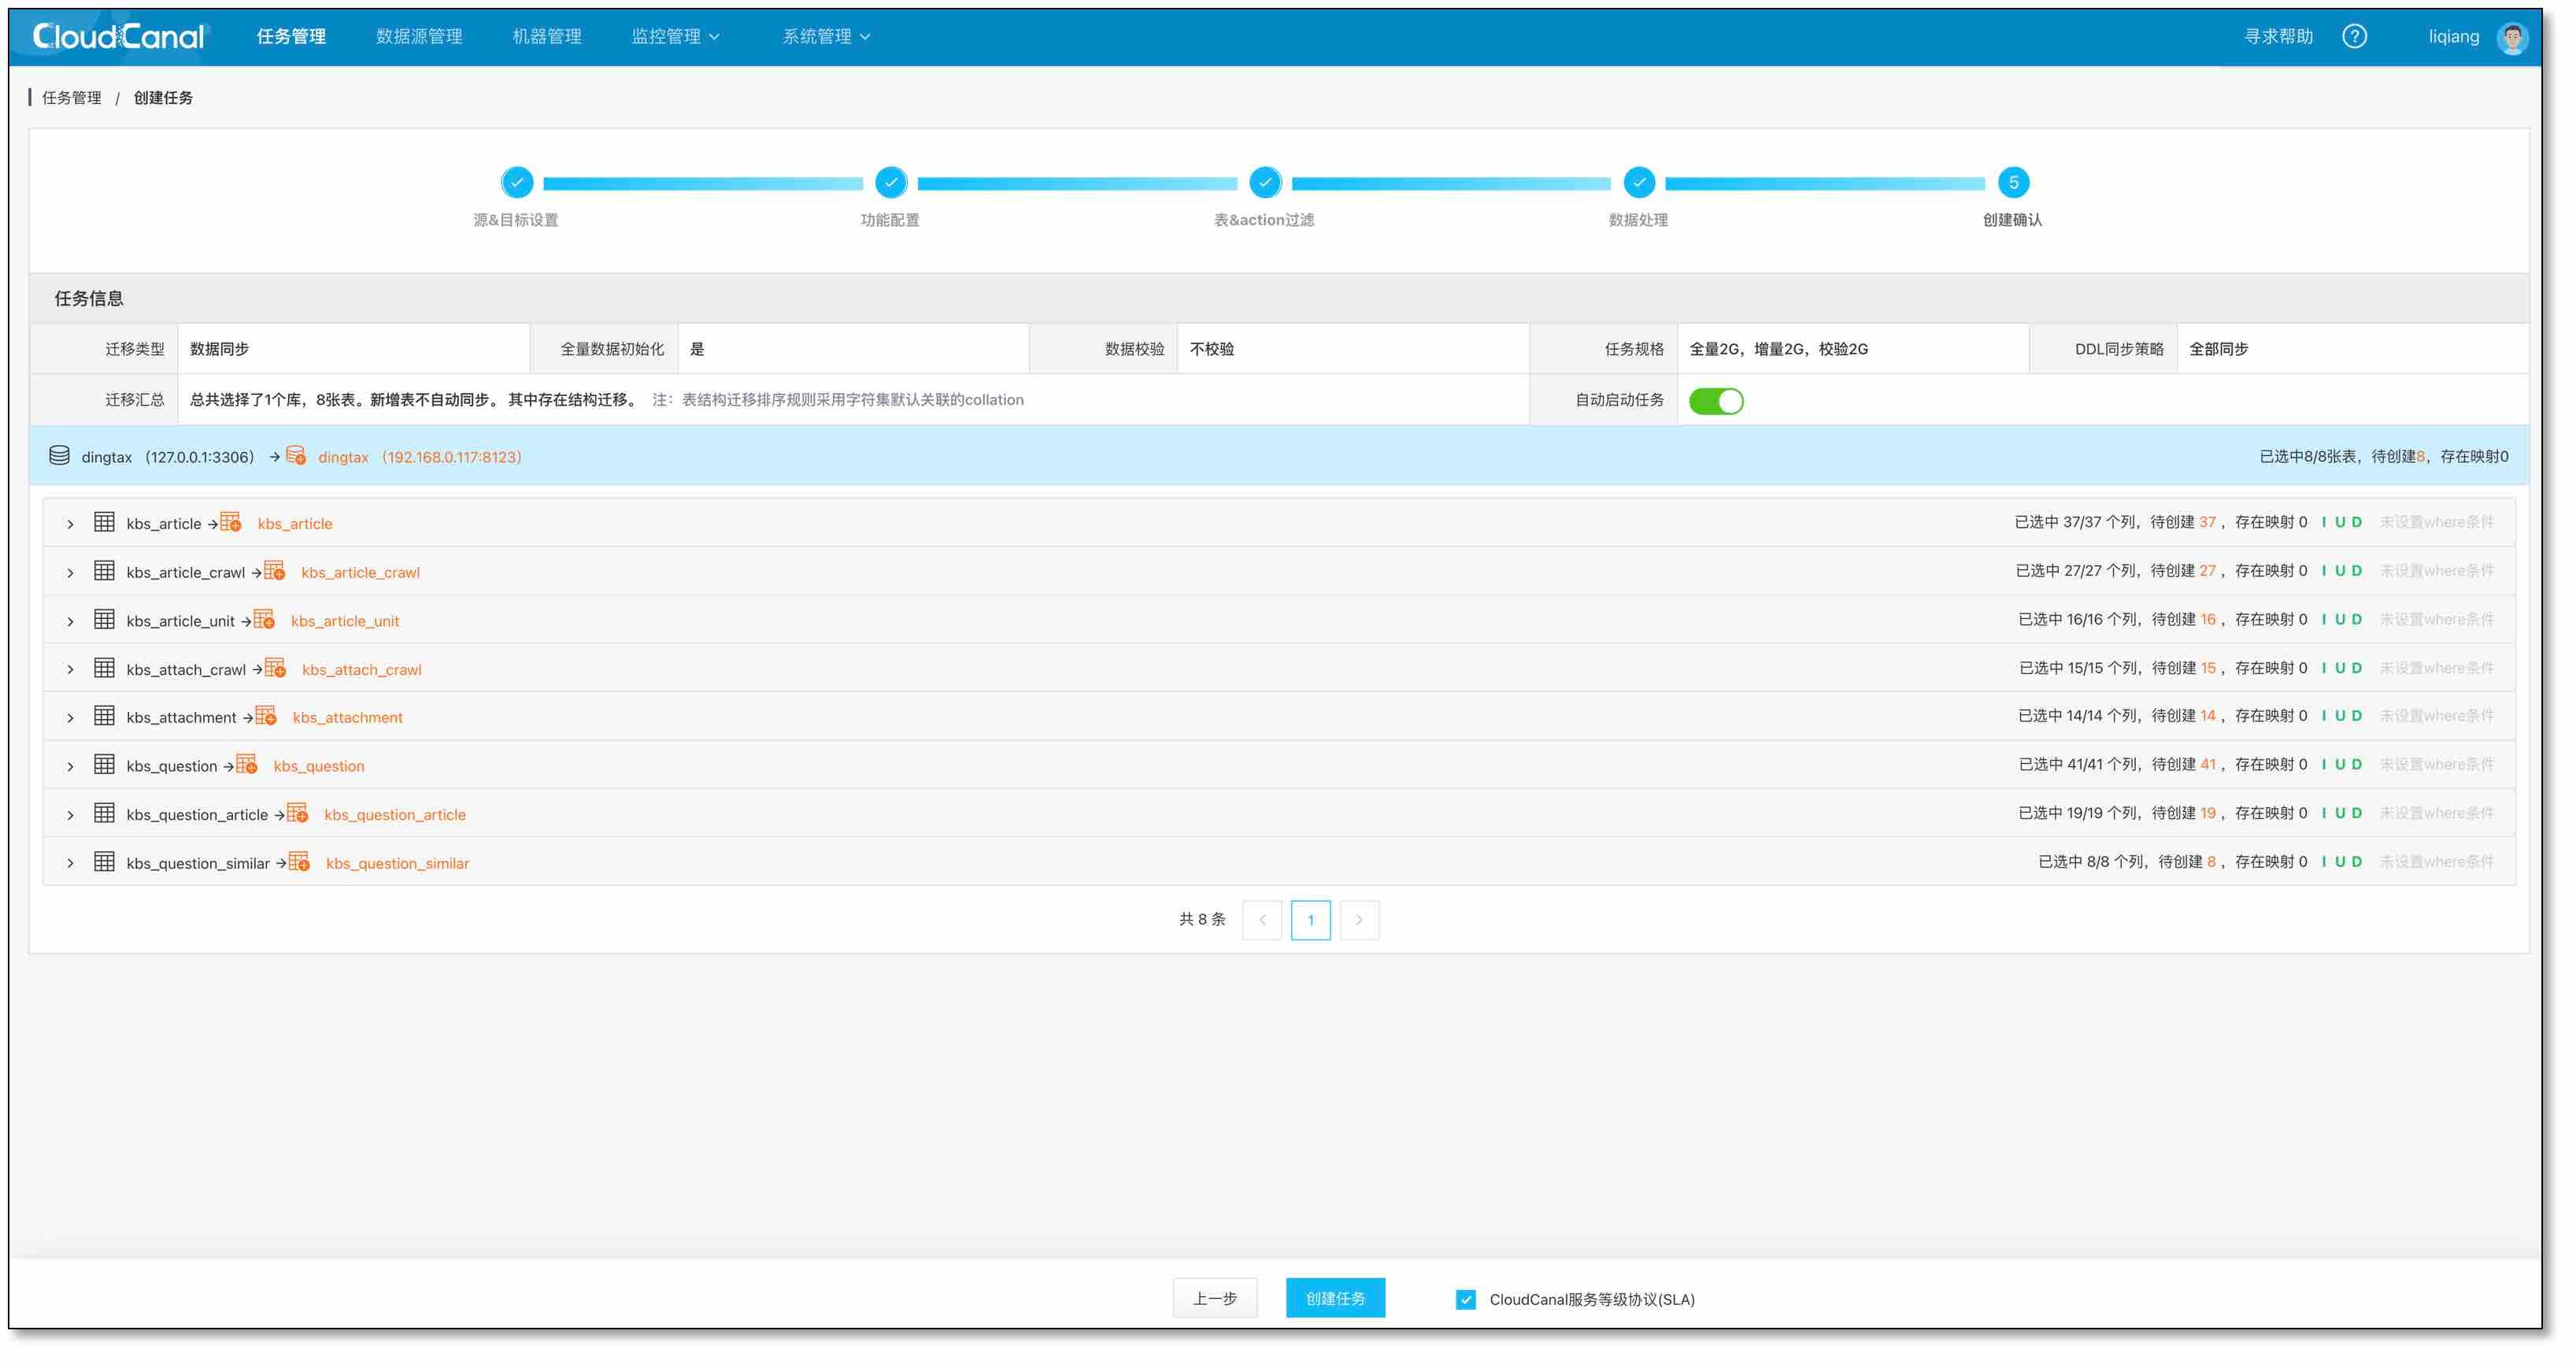Click 未设置where条件 for kbs_question_similar row

2437,863
